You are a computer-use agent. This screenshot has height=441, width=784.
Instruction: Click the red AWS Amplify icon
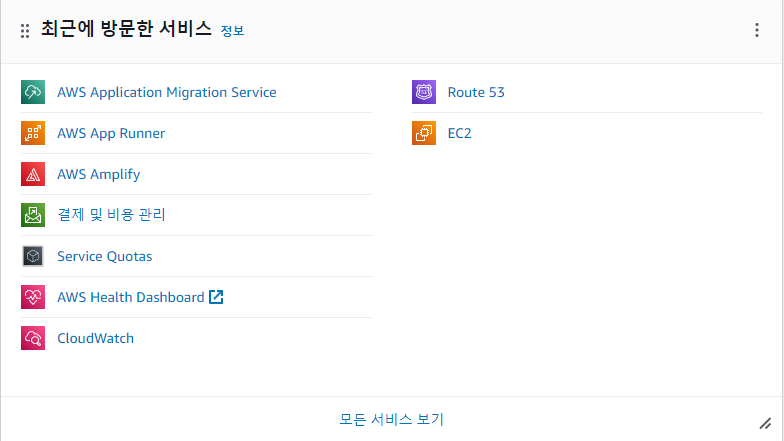click(x=33, y=174)
